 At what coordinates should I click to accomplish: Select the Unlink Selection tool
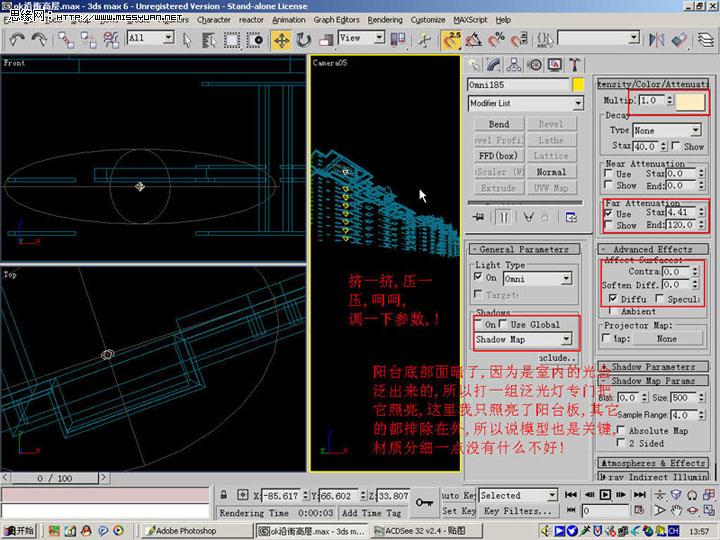point(89,40)
